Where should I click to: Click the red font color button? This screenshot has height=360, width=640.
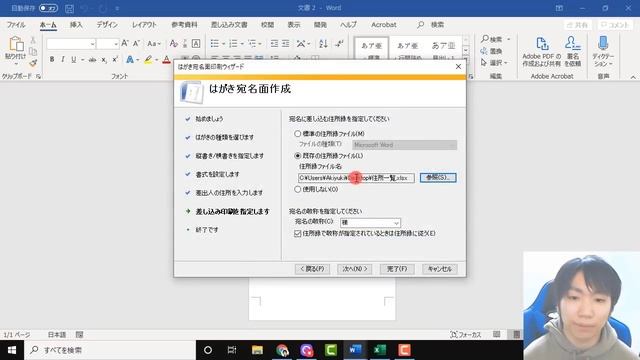click(x=167, y=60)
